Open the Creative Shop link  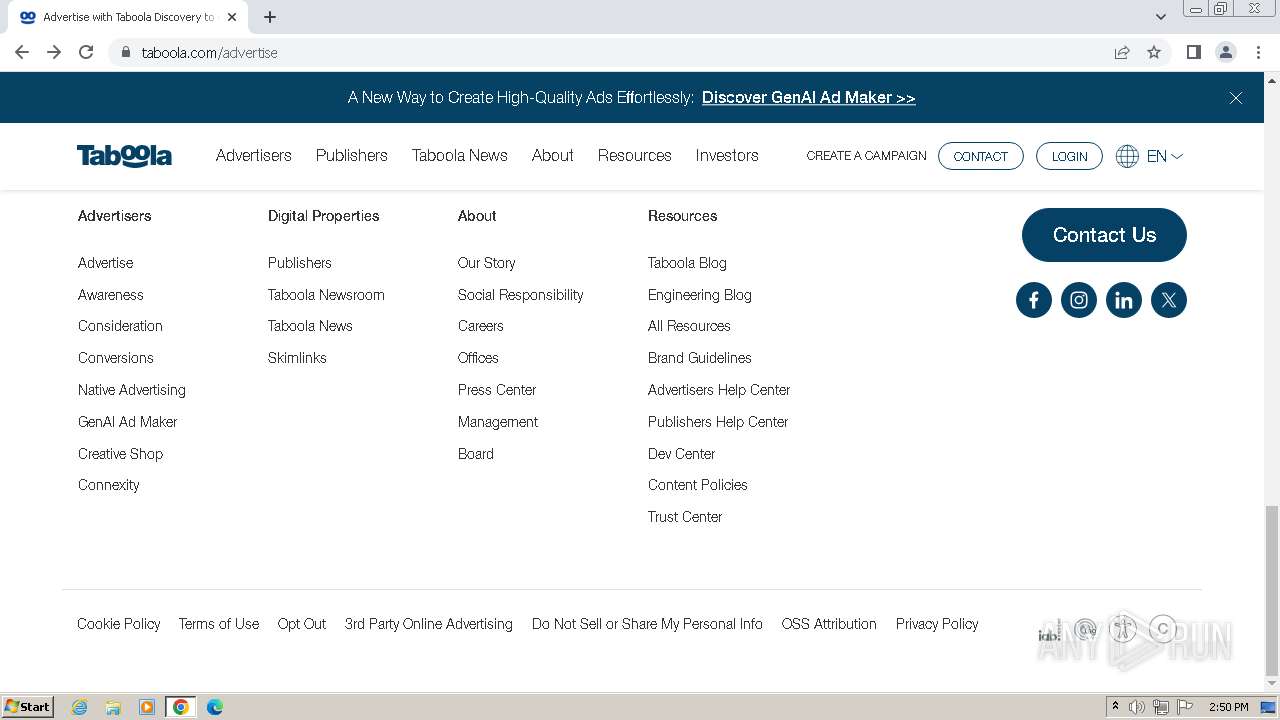click(120, 454)
